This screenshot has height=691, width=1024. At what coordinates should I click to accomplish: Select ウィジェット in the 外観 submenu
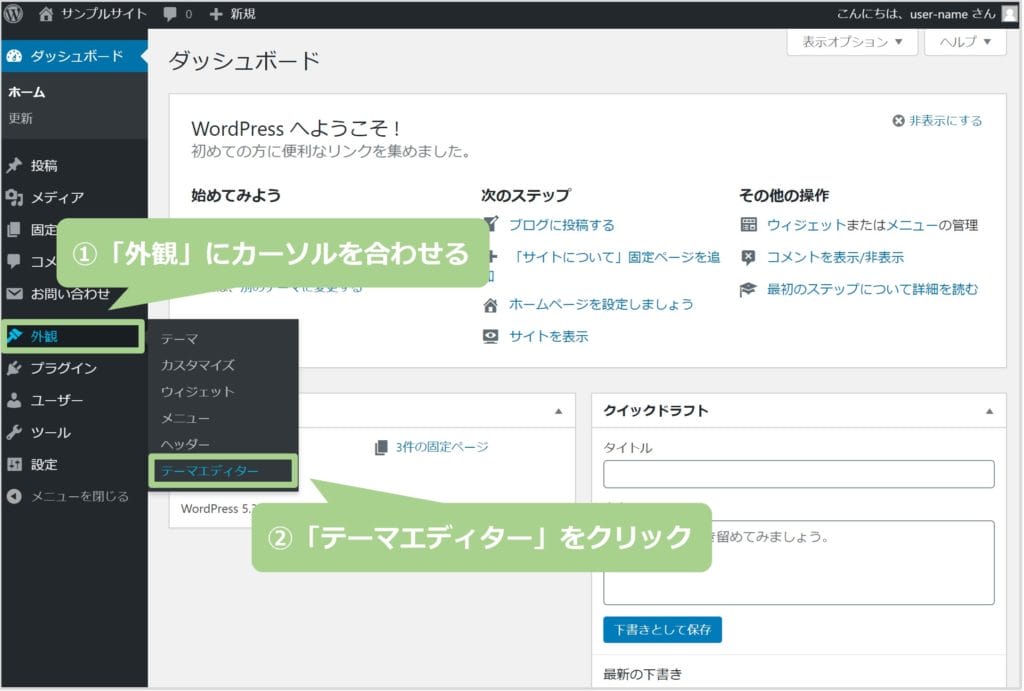[x=198, y=391]
